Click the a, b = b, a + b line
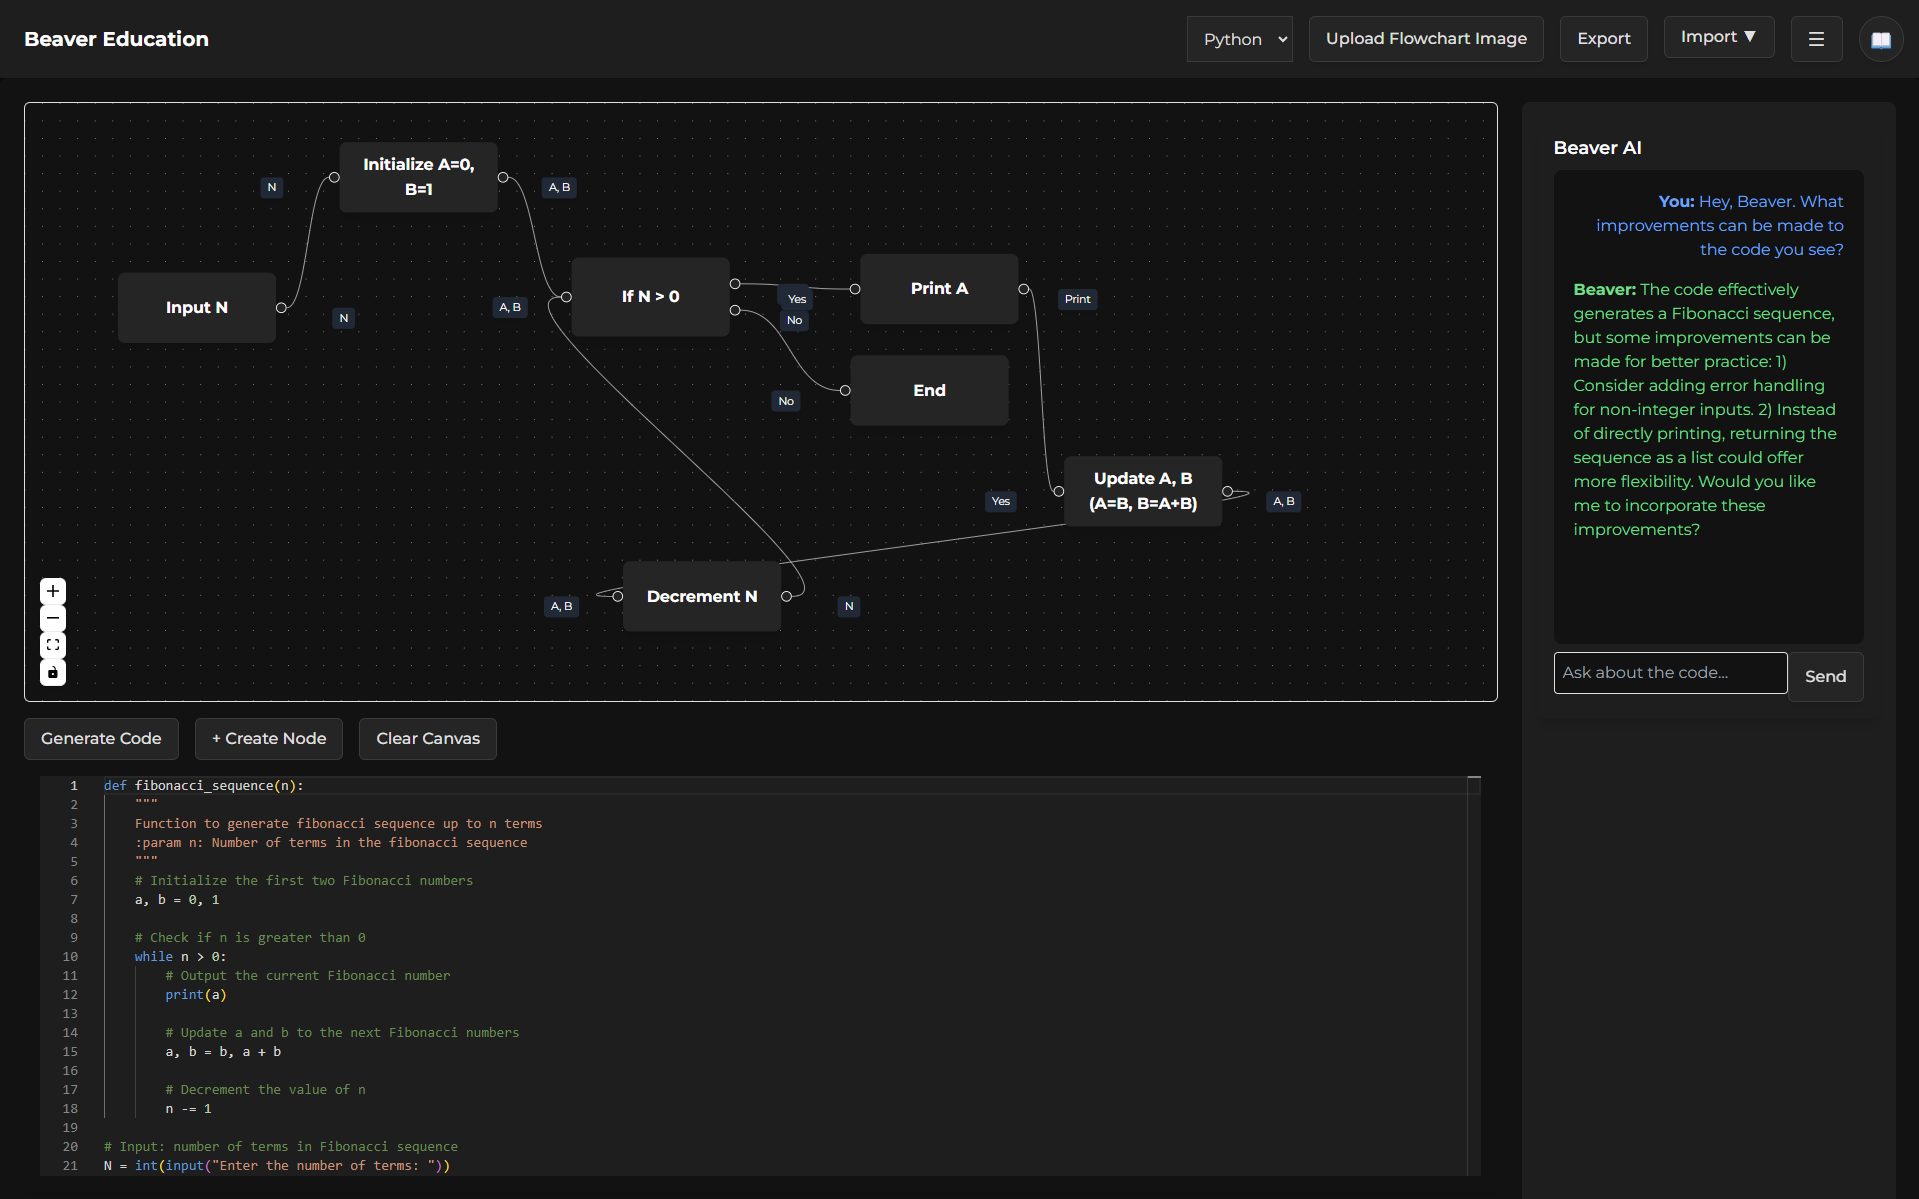The image size is (1919, 1199). 223,1052
